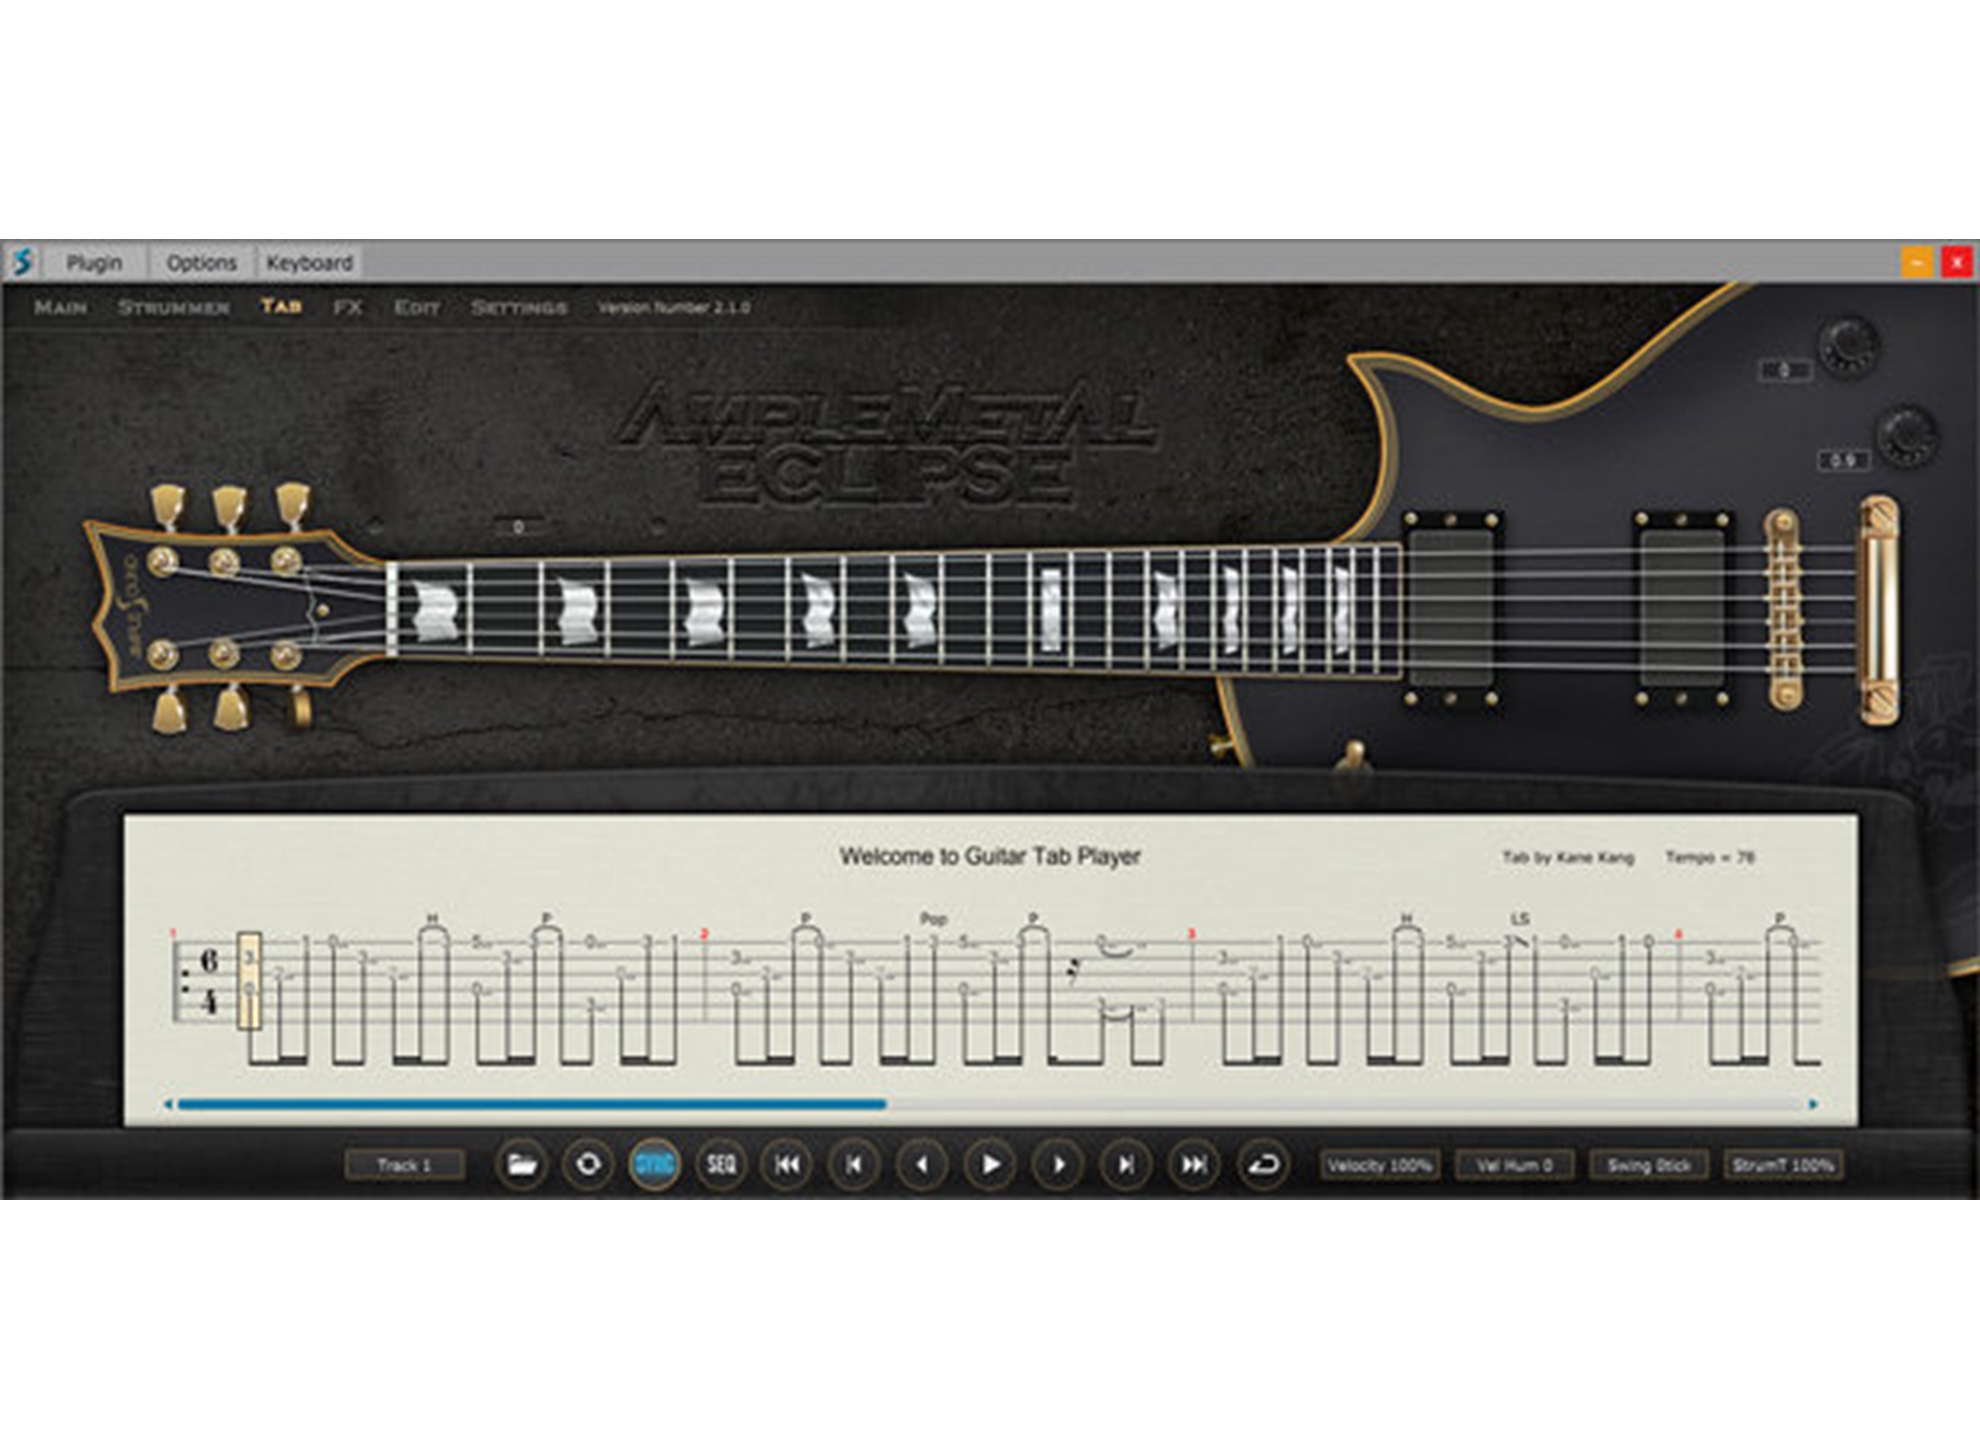Open the Edit tab
Viewport: 1980px width, 1440px height.
click(x=417, y=307)
